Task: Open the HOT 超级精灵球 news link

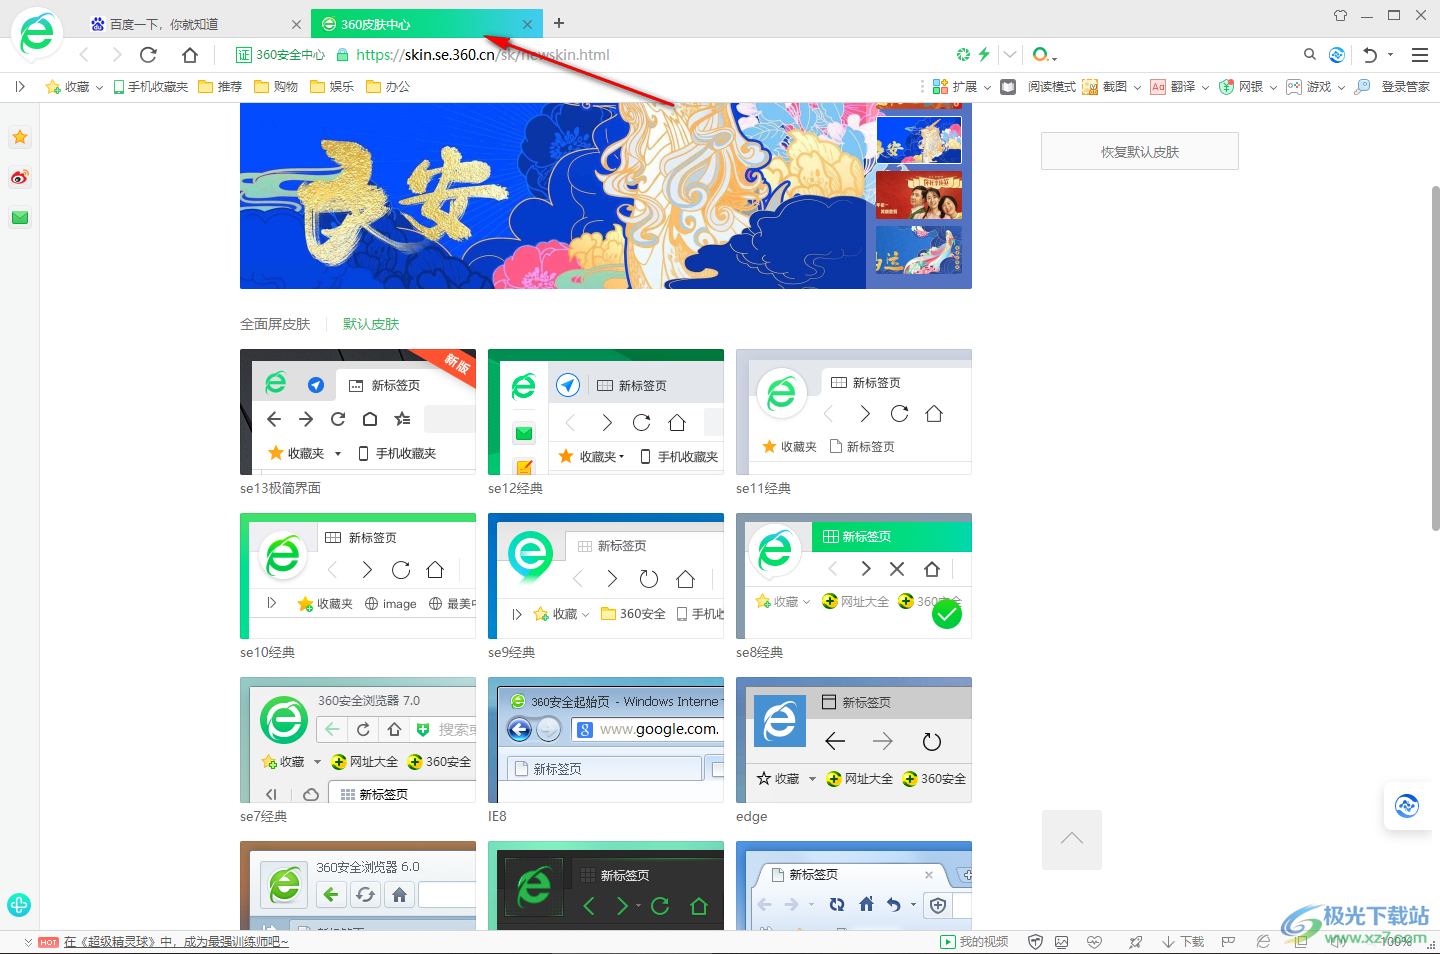Action: pyautogui.click(x=176, y=942)
